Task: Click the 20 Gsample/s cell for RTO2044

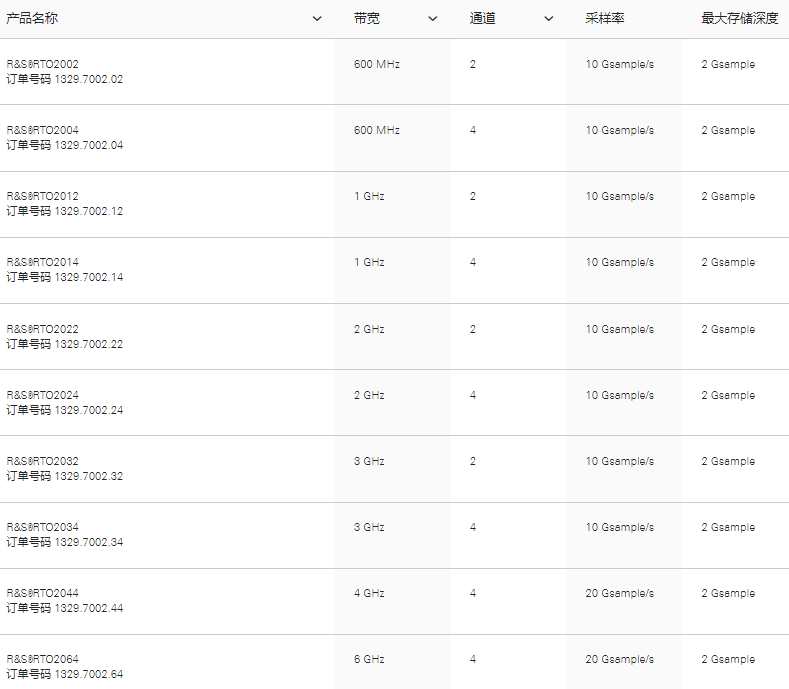Action: [x=620, y=593]
